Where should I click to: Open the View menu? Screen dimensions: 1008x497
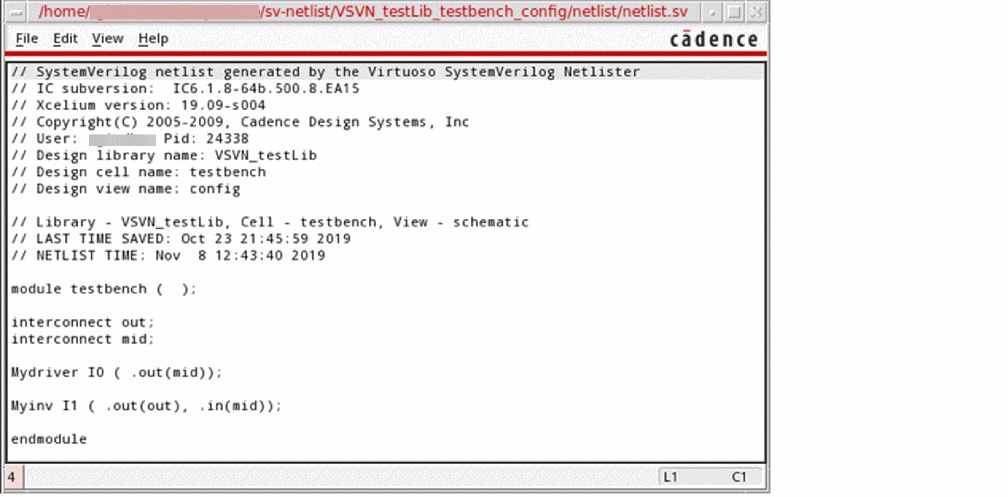tap(107, 39)
